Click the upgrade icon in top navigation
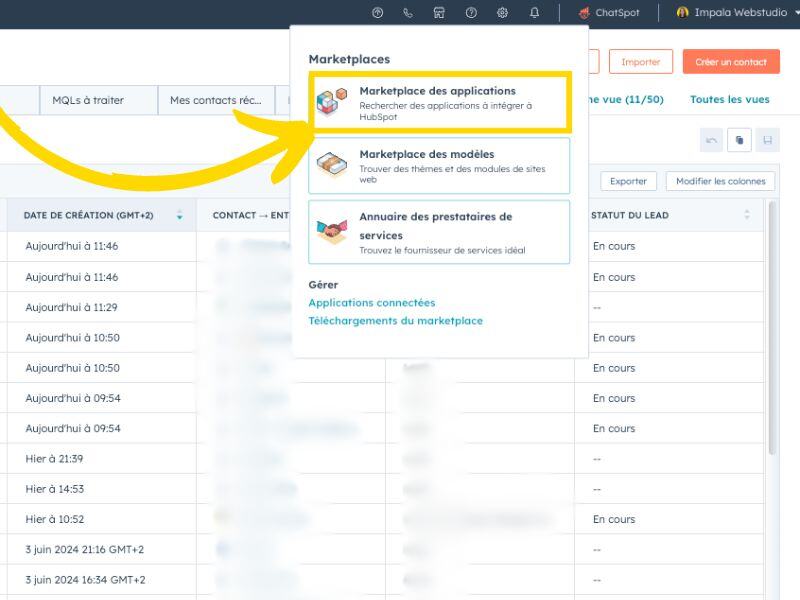Image resolution: width=800 pixels, height=600 pixels. click(378, 13)
